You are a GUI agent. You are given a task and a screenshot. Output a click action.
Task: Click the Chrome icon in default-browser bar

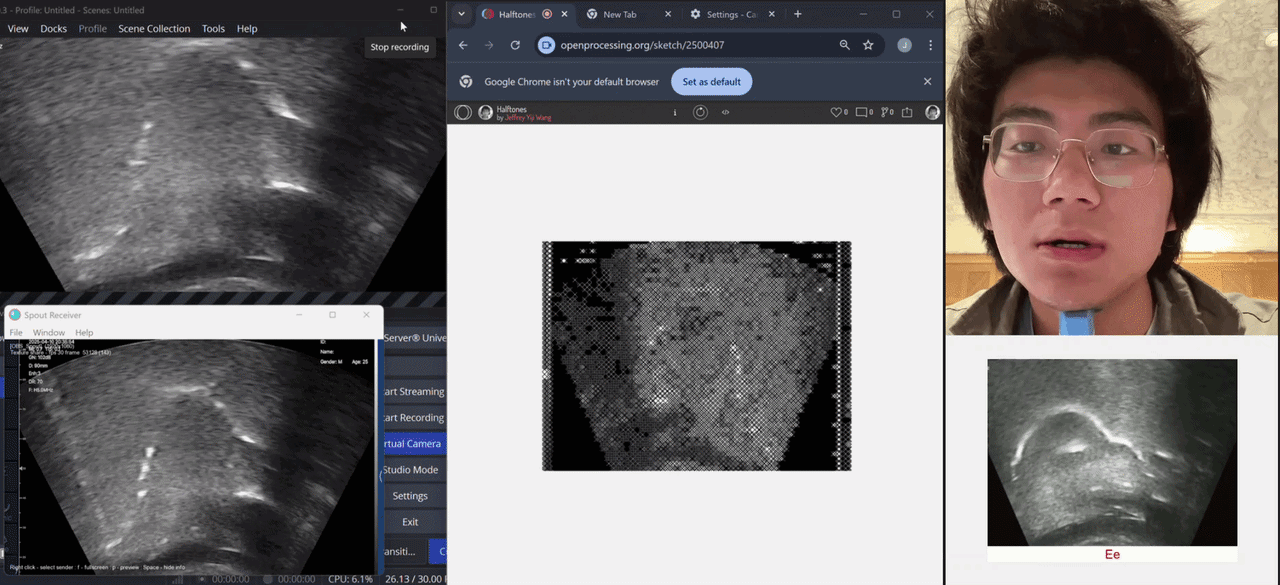click(x=465, y=82)
